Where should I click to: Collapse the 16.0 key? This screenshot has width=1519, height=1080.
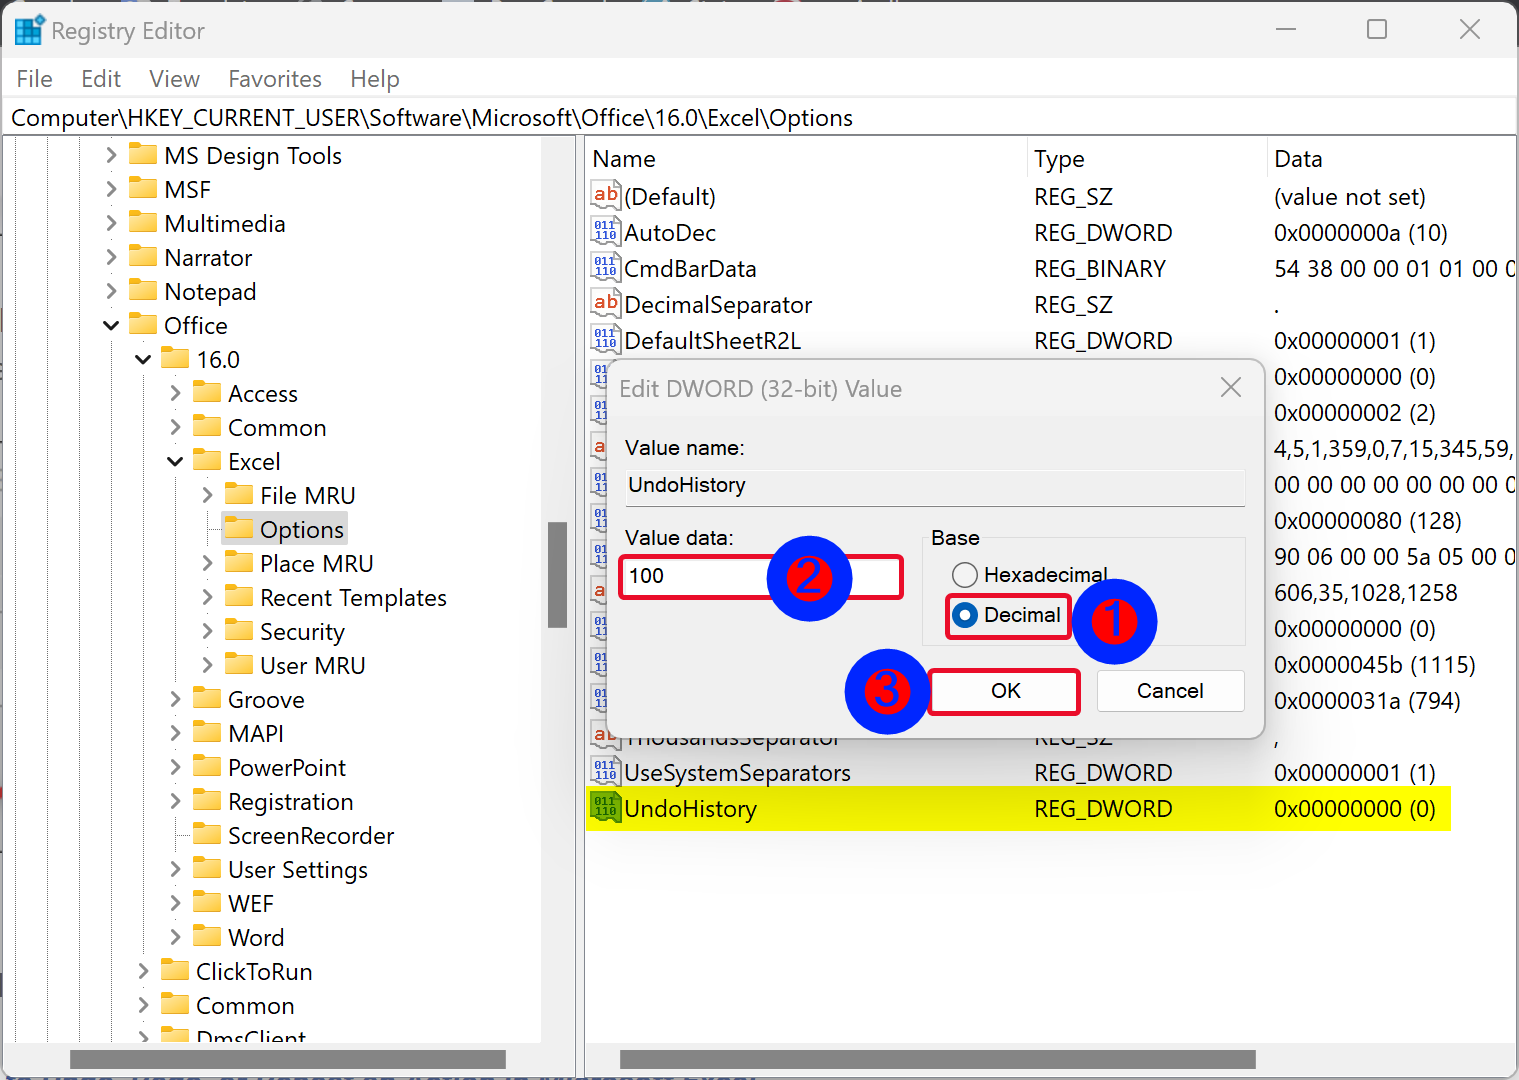click(x=143, y=359)
